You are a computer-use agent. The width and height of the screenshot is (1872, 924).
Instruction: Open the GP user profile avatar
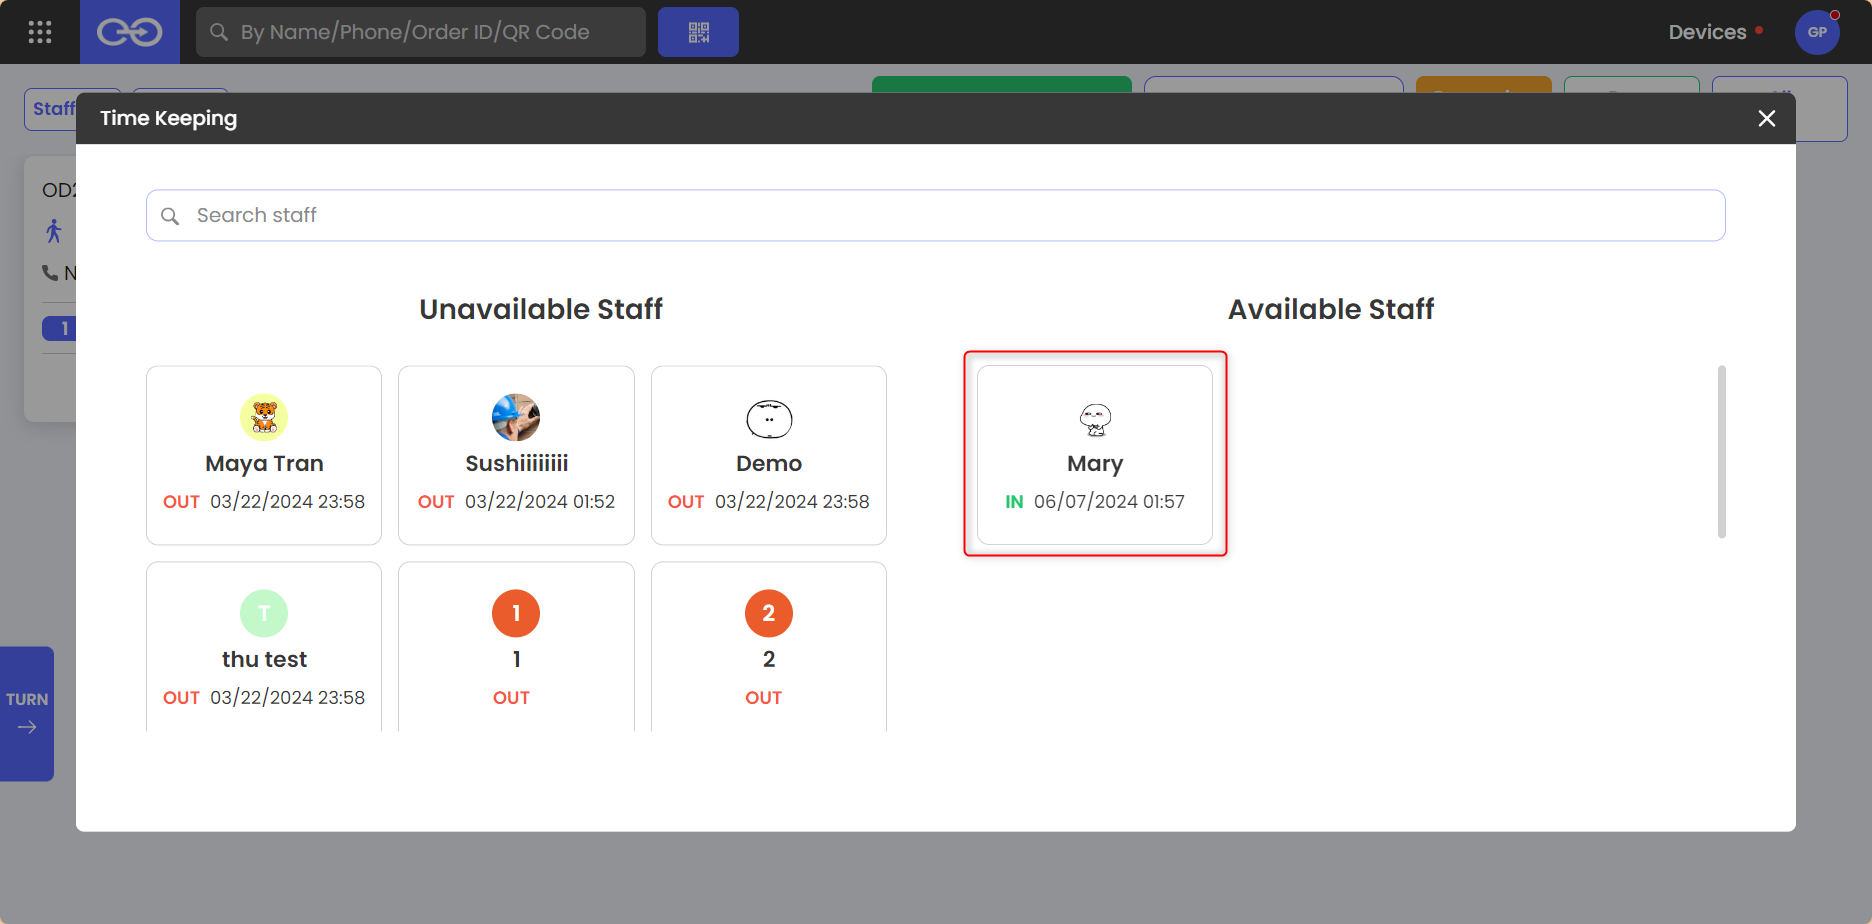1817,32
